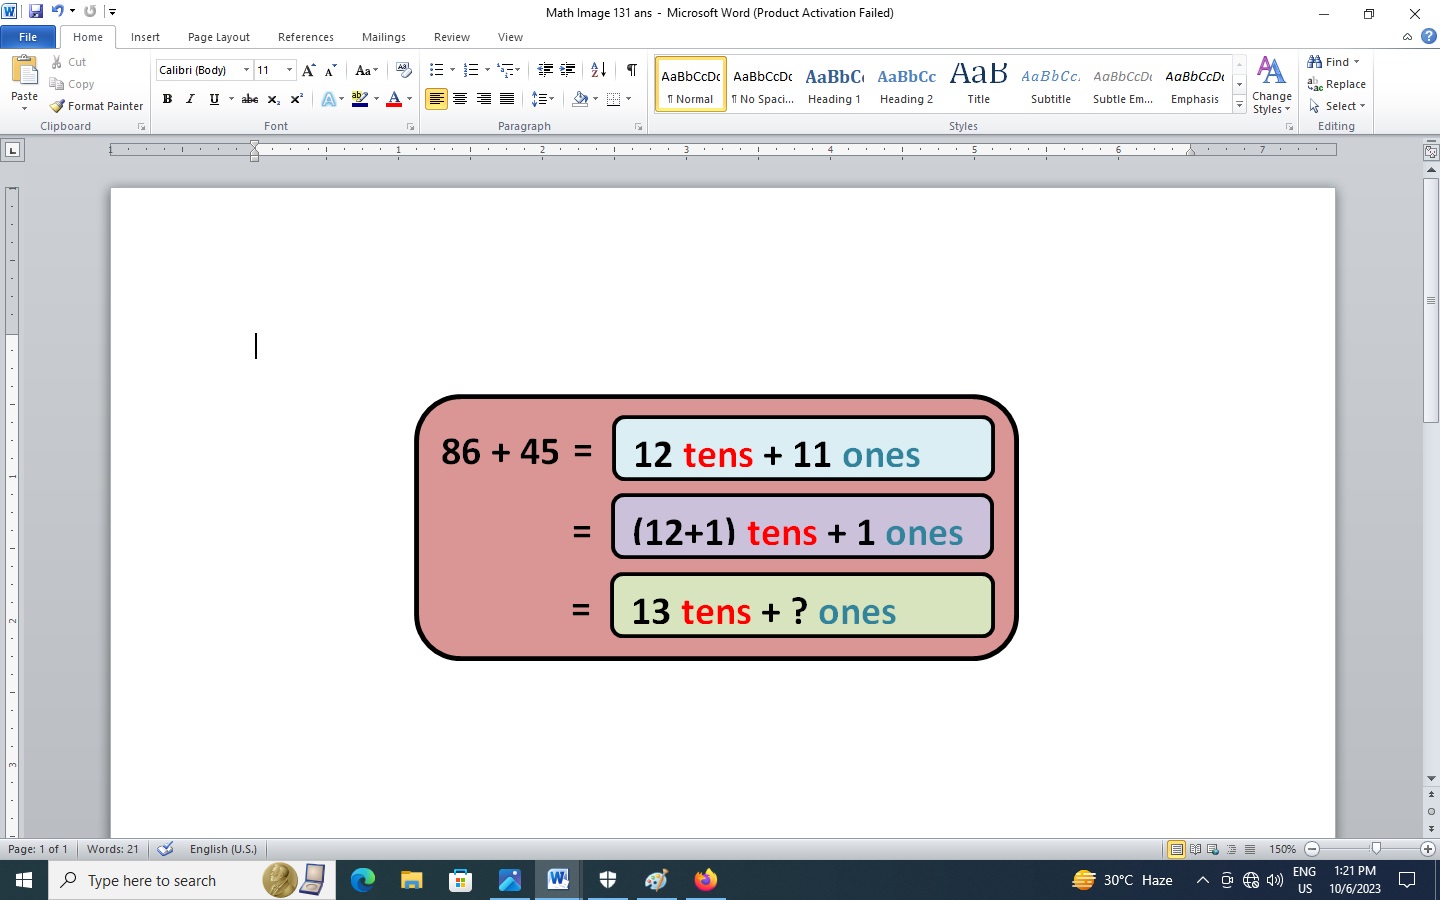Click the Sort paragraphs icon
Image resolution: width=1440 pixels, height=900 pixels.
pyautogui.click(x=598, y=70)
